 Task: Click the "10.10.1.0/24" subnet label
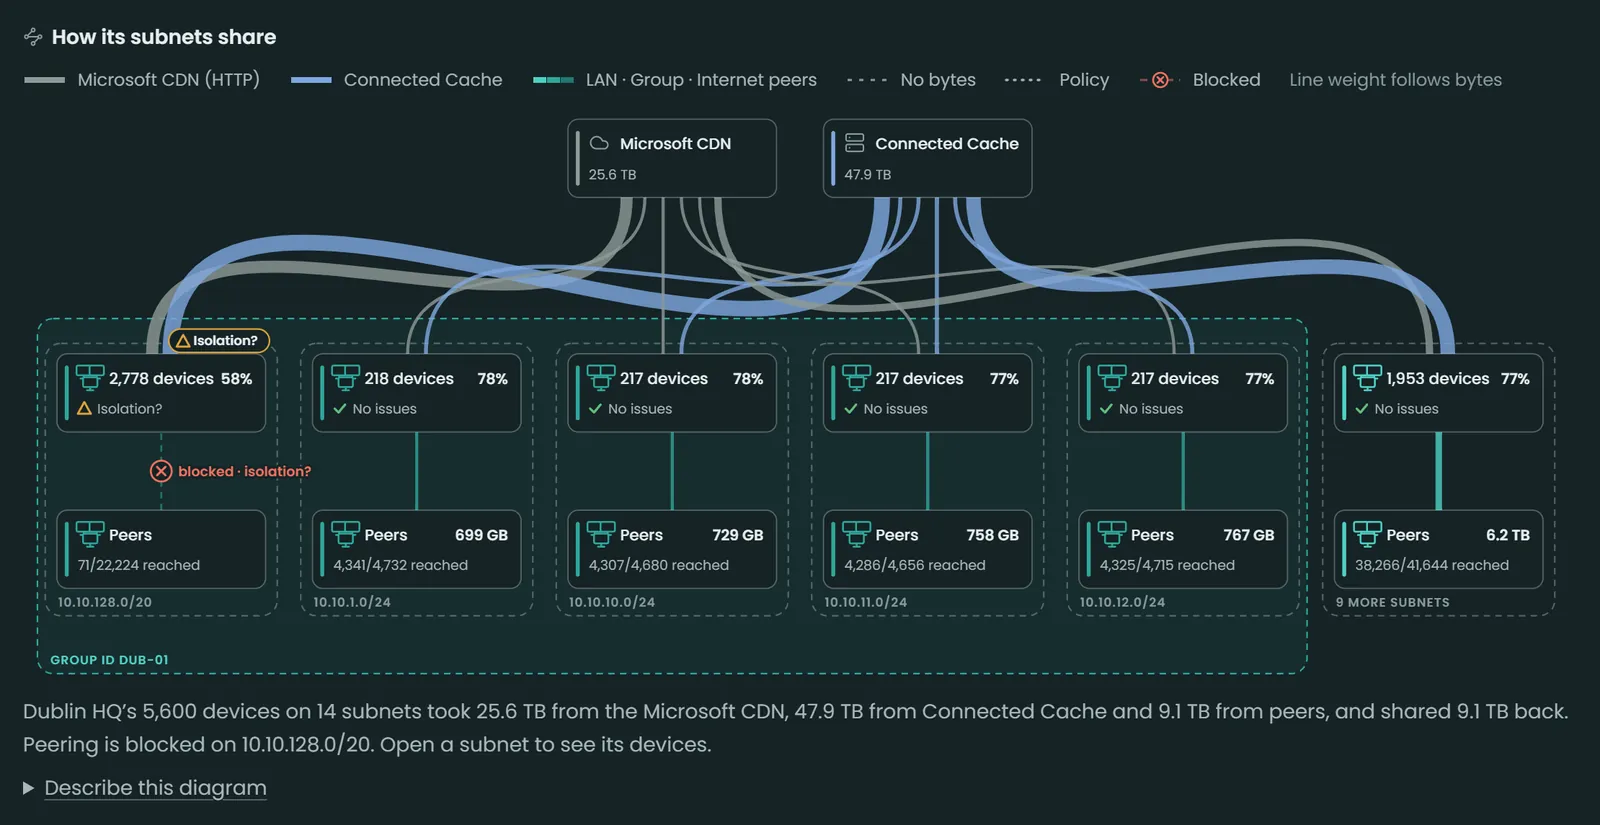coord(352,602)
